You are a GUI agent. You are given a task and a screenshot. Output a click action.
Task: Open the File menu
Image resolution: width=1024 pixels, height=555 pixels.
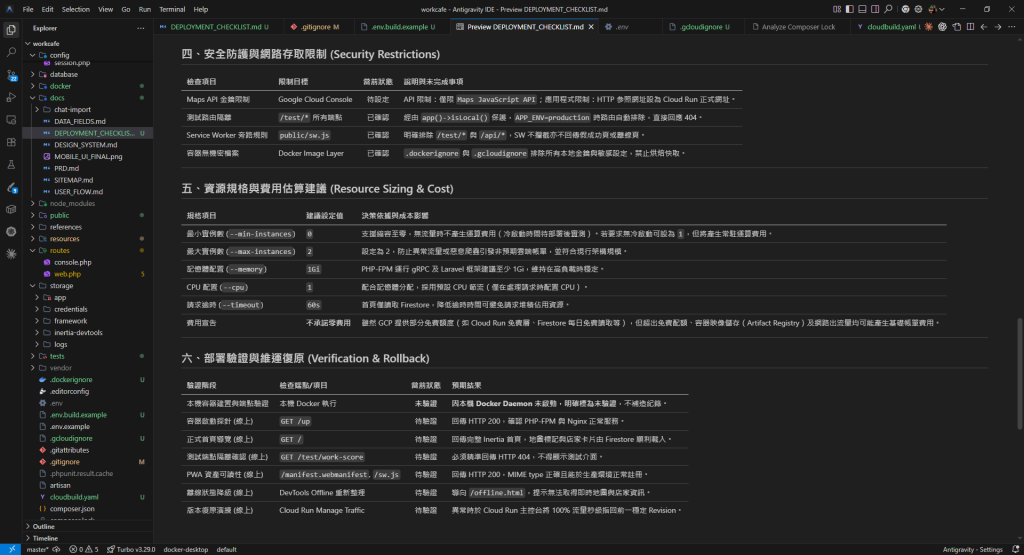coord(28,9)
